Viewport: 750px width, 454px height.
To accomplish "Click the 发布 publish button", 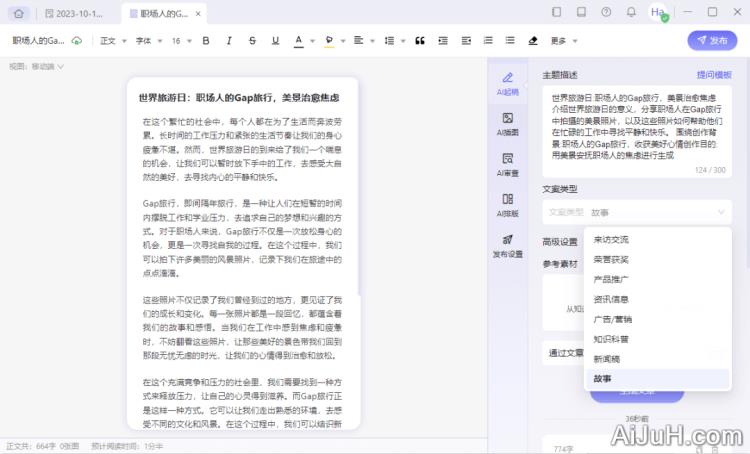I will pyautogui.click(x=712, y=41).
